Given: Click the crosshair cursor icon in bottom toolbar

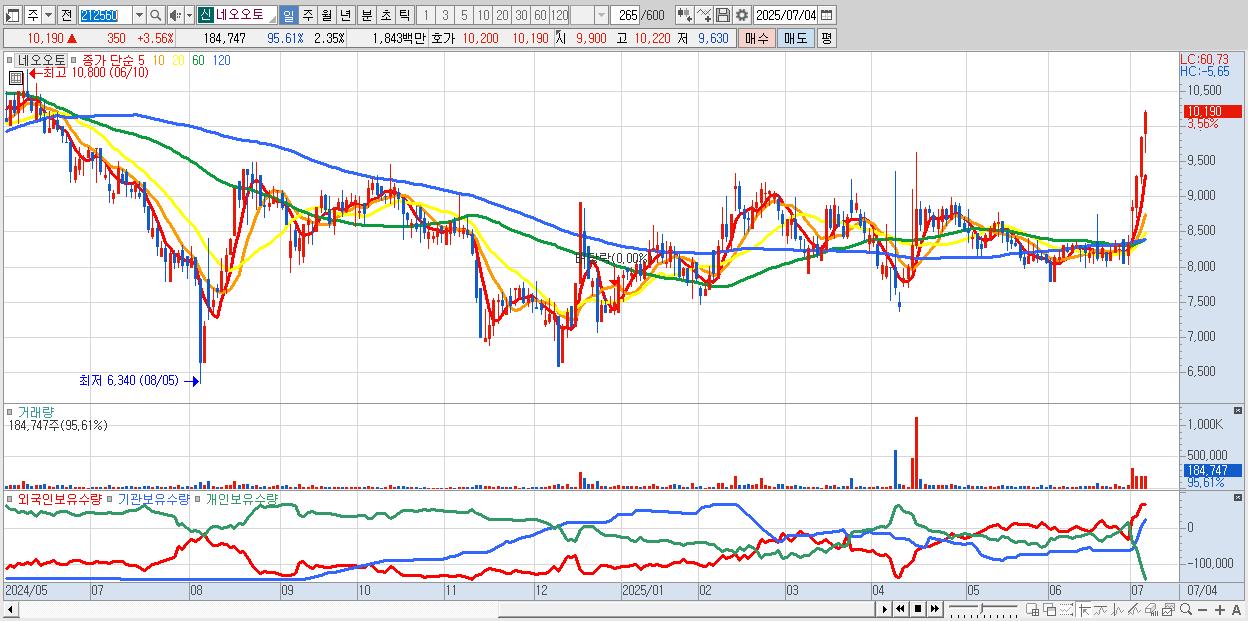Looking at the screenshot, I should [x=1084, y=610].
